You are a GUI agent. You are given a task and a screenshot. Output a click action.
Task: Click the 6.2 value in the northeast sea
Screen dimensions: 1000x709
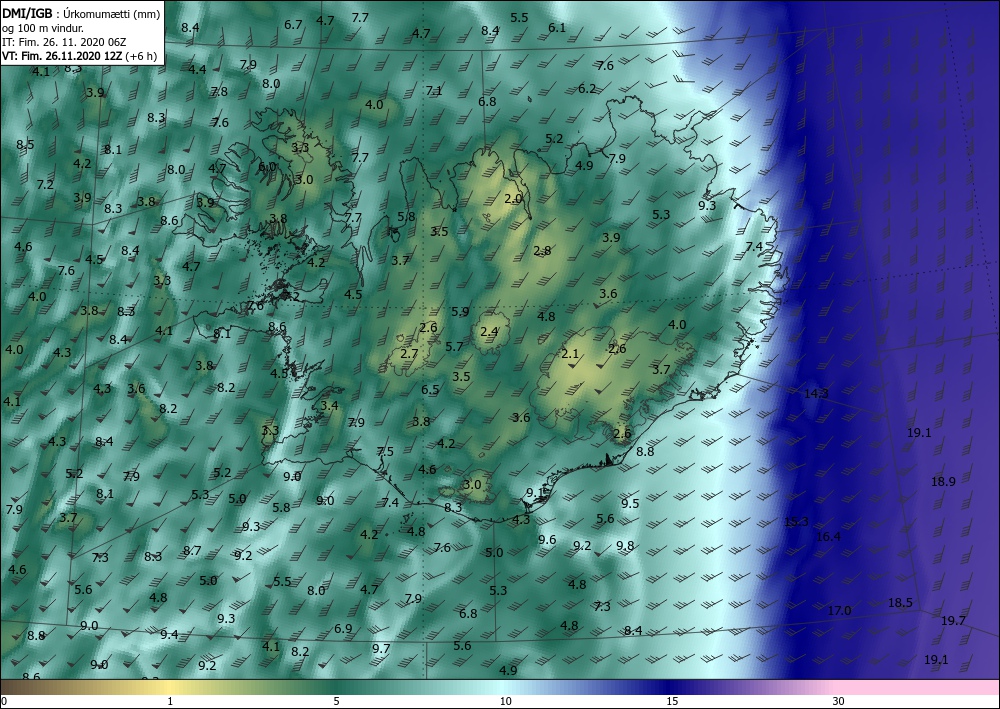(x=587, y=89)
